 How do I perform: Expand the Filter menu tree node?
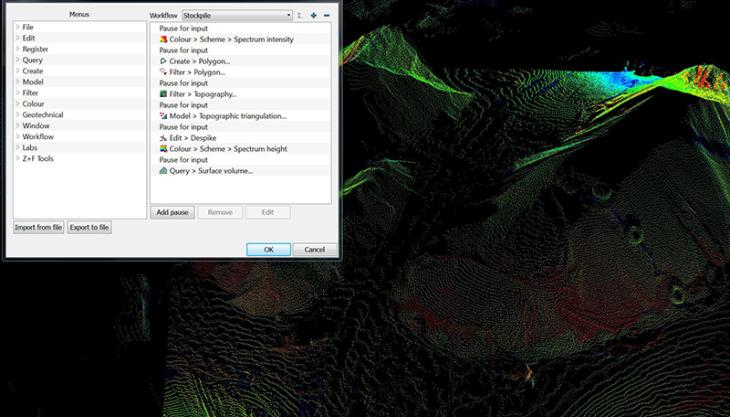click(x=18, y=93)
